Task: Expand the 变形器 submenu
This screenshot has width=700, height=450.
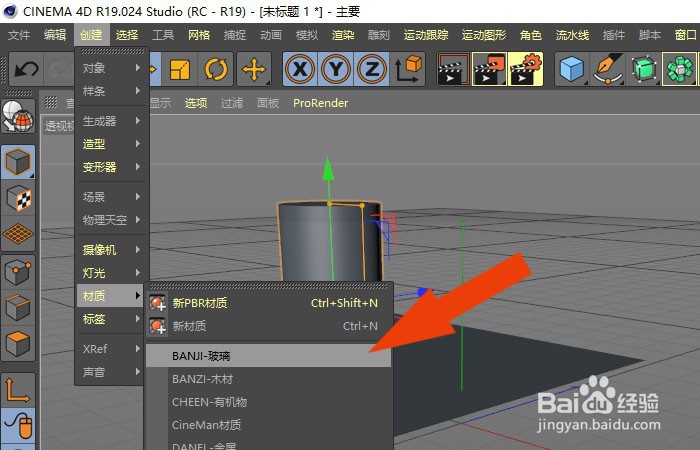Action: tap(112, 167)
